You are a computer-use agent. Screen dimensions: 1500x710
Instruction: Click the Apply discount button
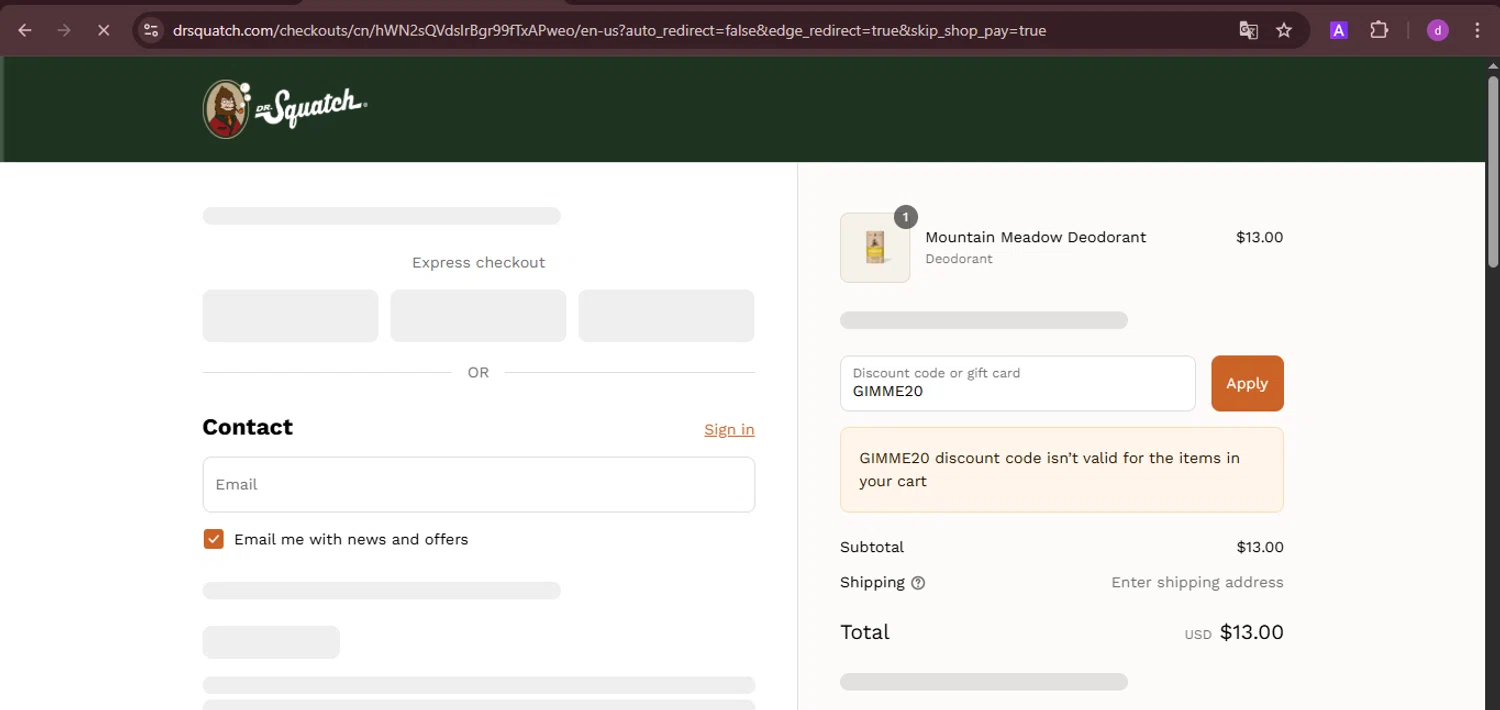click(x=1247, y=383)
